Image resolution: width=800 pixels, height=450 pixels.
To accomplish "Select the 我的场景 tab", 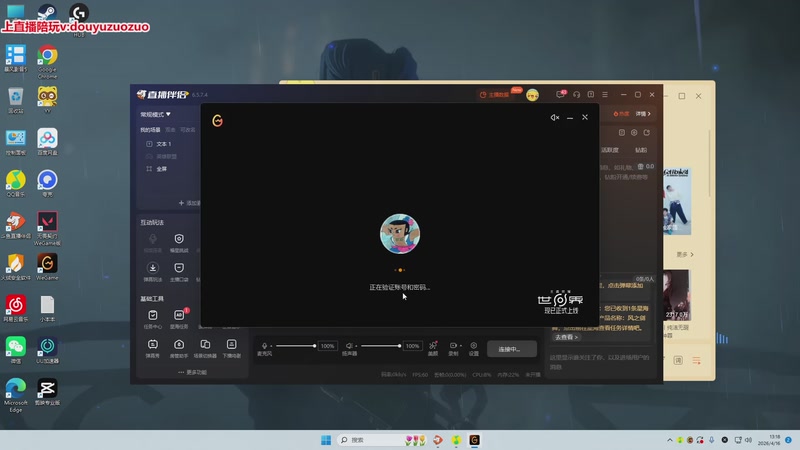I will coord(151,130).
